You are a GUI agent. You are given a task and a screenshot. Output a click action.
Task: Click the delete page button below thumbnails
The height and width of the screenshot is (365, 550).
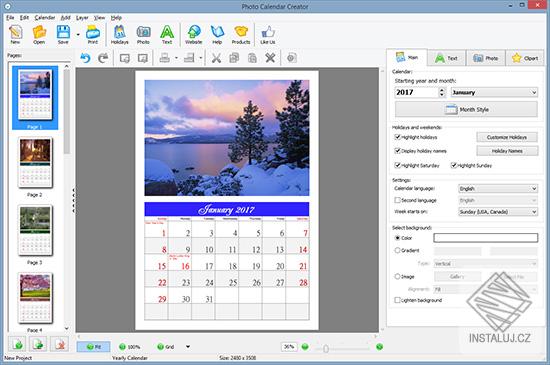click(59, 344)
